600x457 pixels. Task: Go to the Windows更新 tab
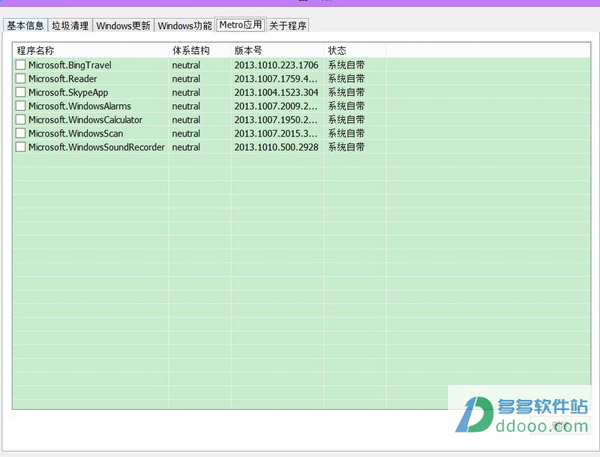coord(123,26)
